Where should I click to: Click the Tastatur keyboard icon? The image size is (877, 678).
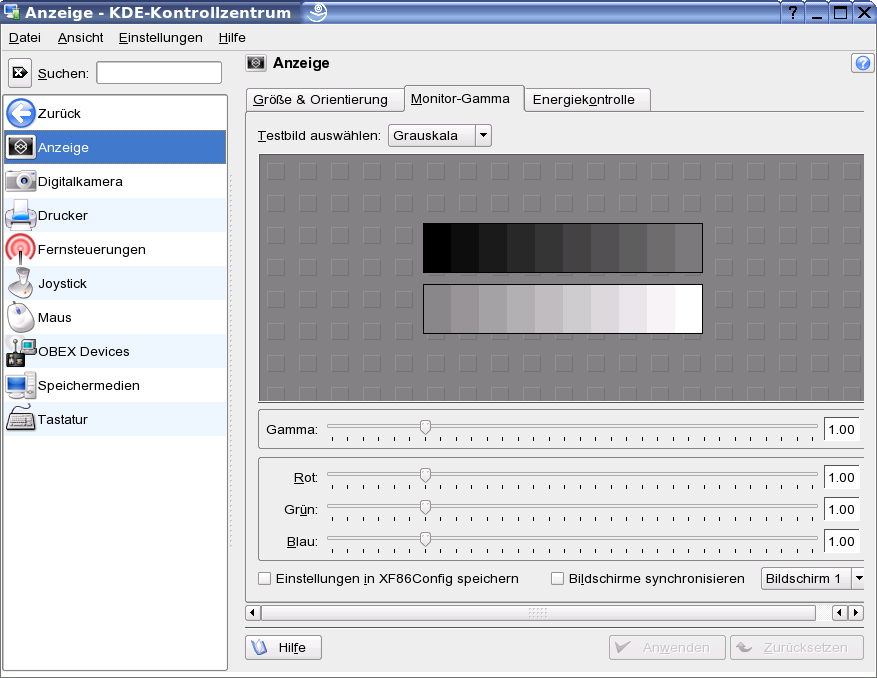coord(21,419)
